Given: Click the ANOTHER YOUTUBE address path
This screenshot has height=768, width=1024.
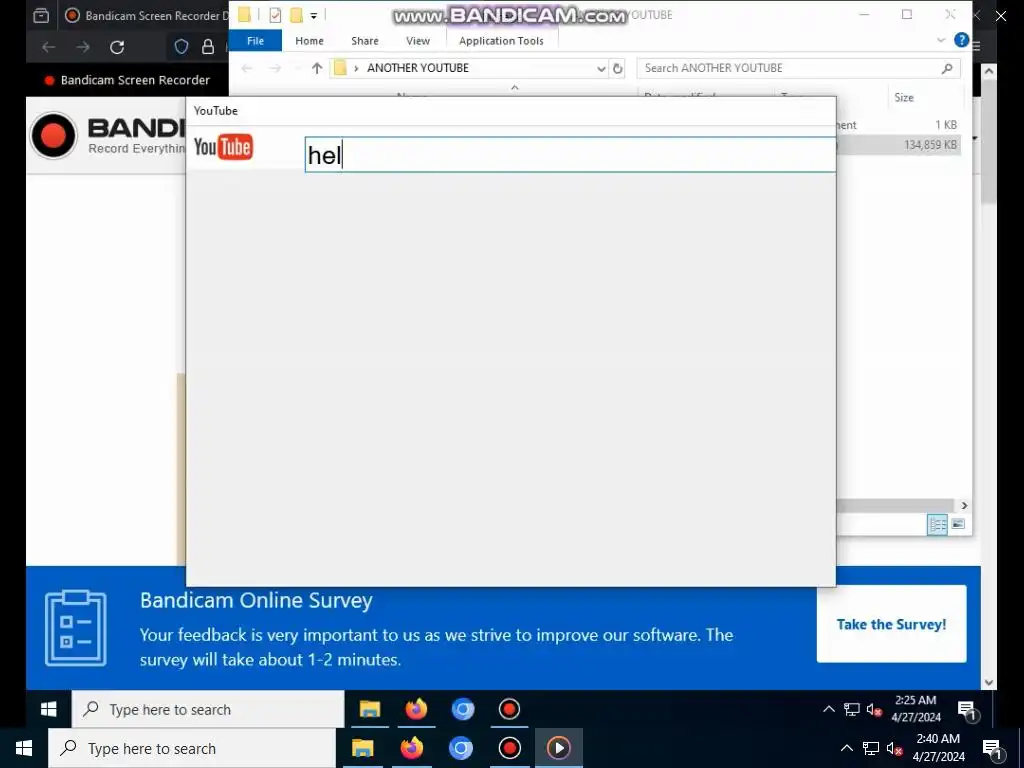Looking at the screenshot, I should click(x=418, y=68).
